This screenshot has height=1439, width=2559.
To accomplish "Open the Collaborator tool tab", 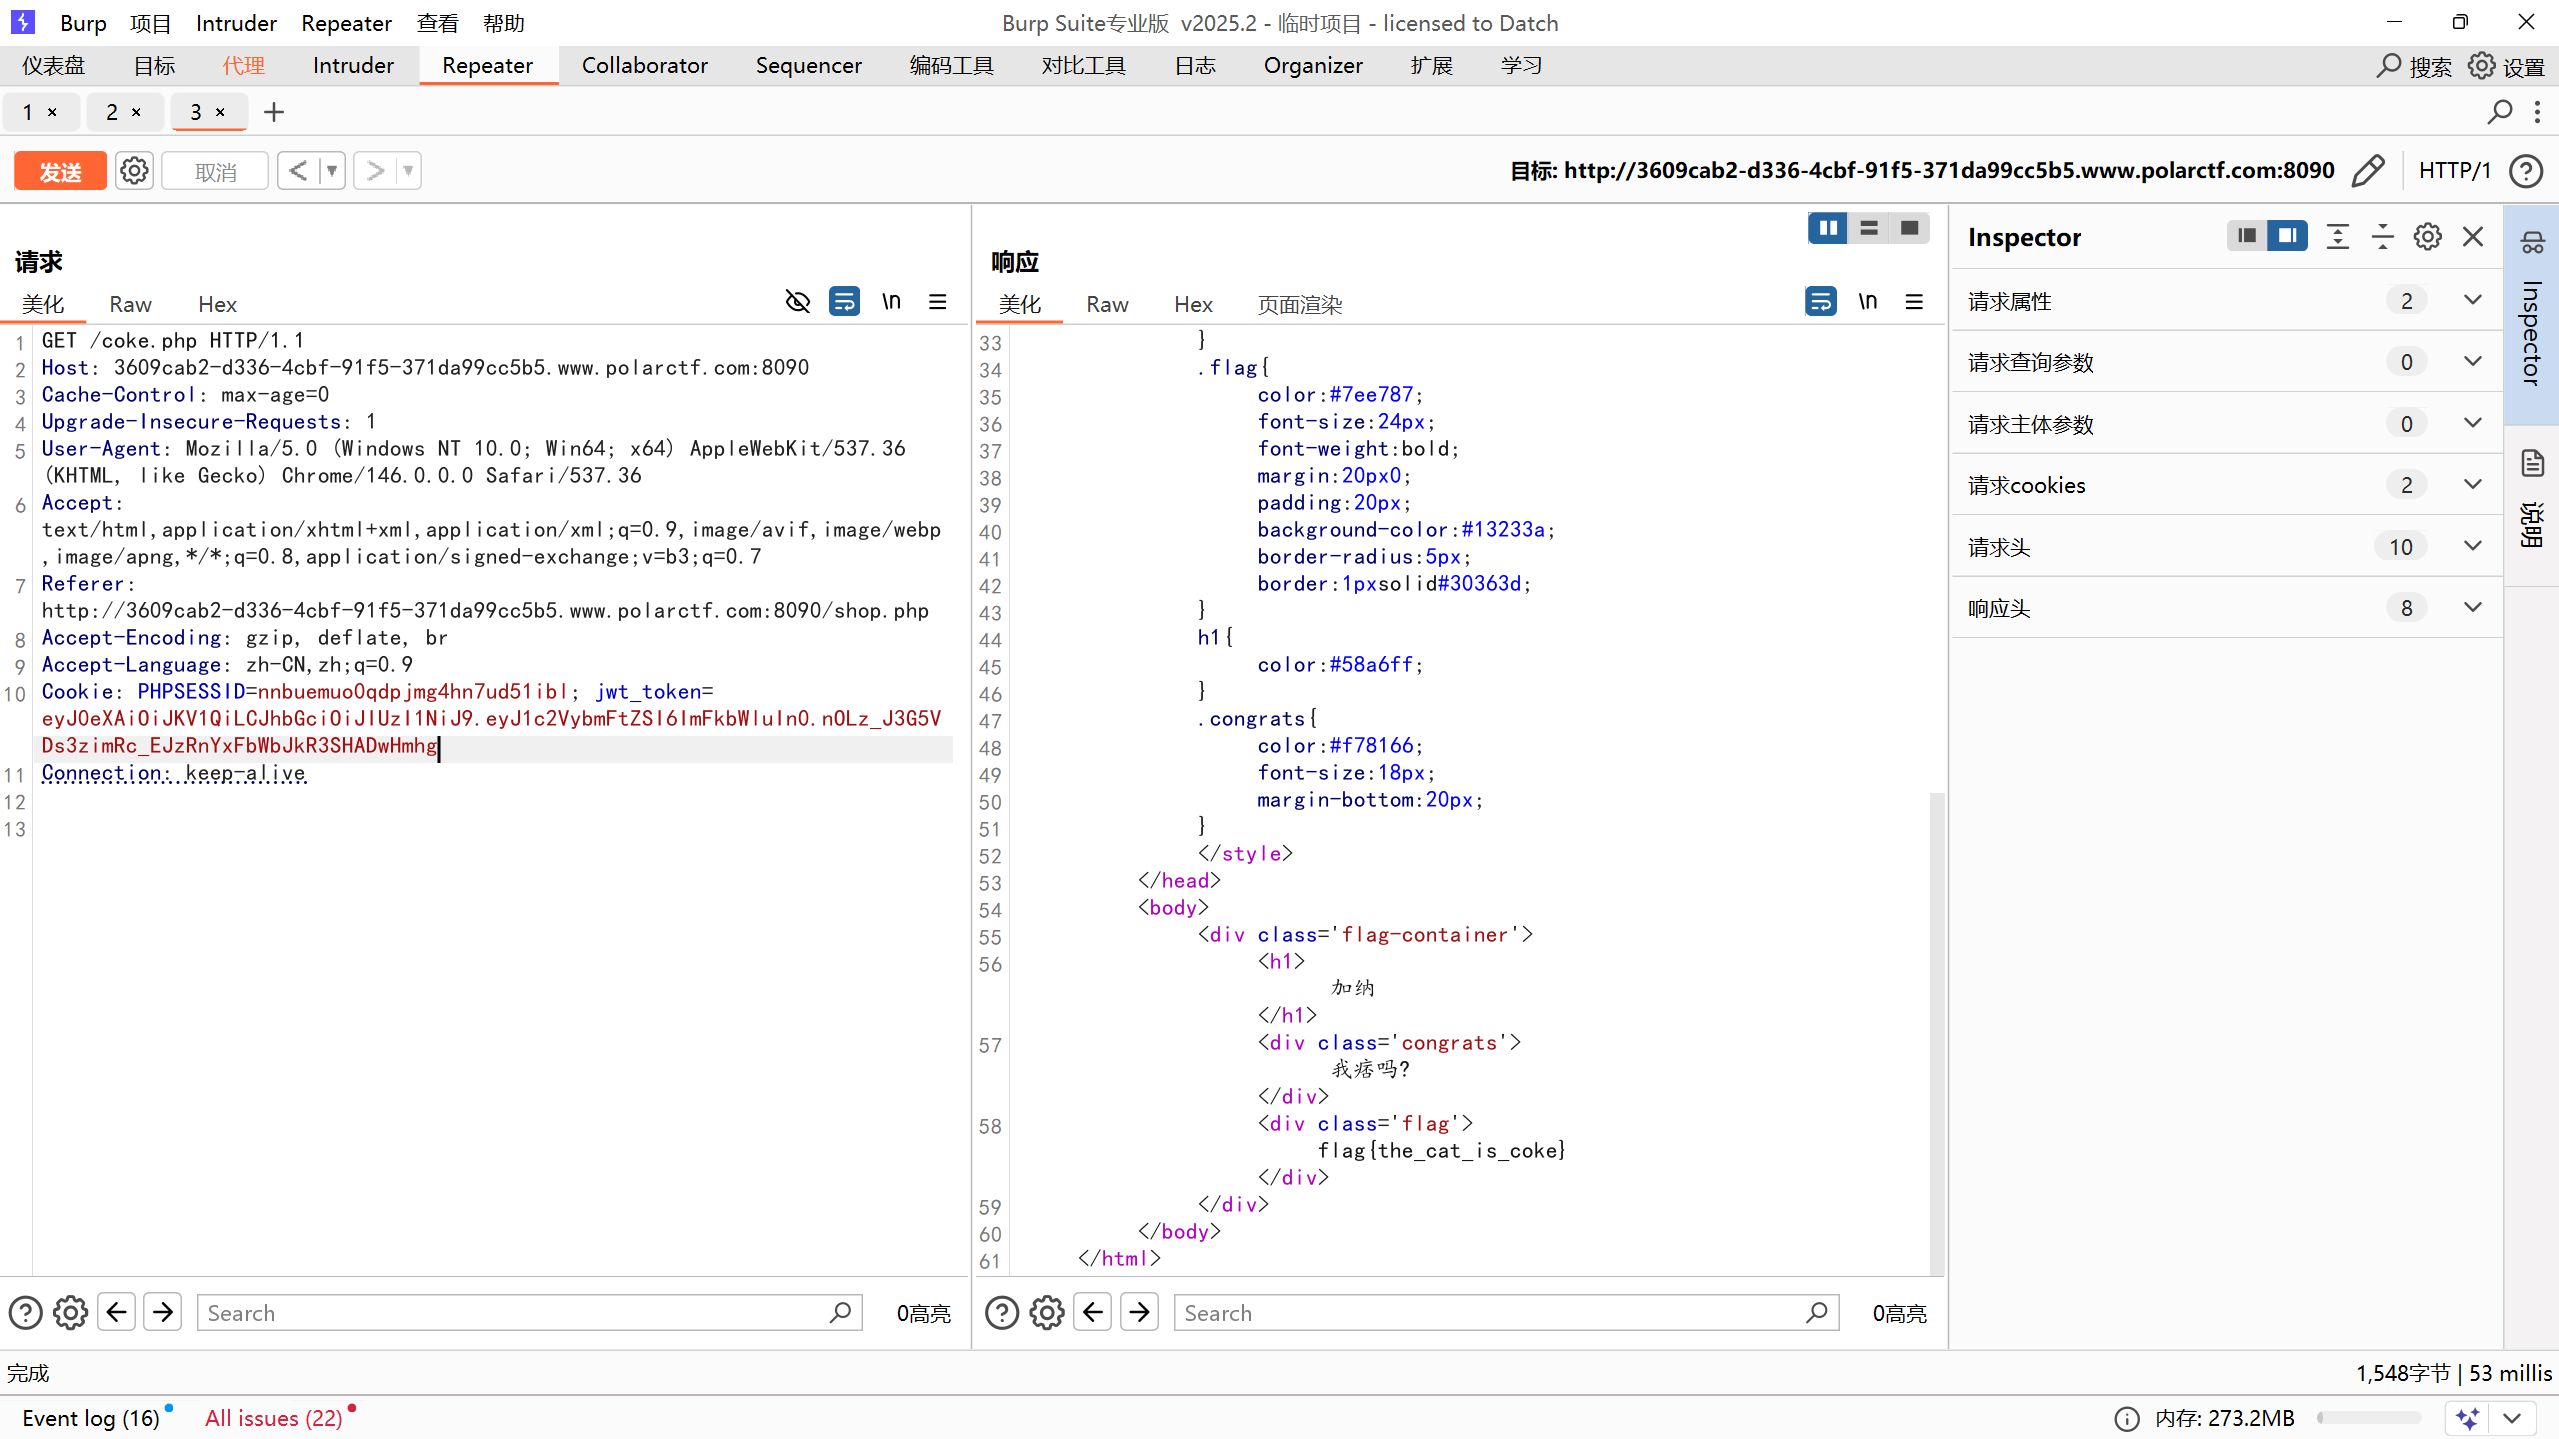I will pos(644,65).
